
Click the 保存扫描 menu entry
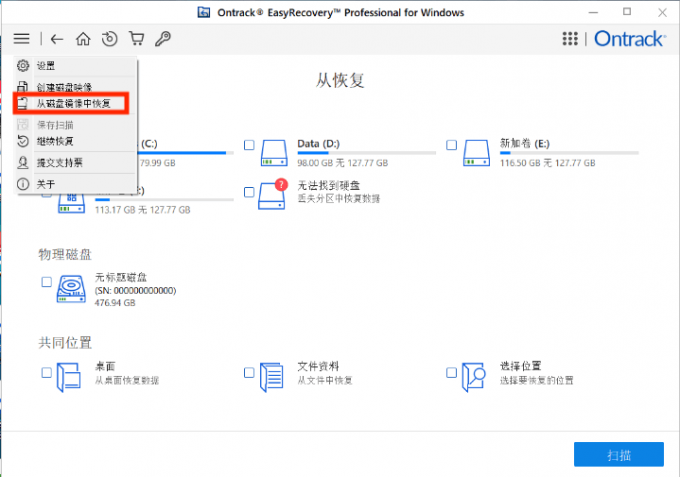(75, 125)
